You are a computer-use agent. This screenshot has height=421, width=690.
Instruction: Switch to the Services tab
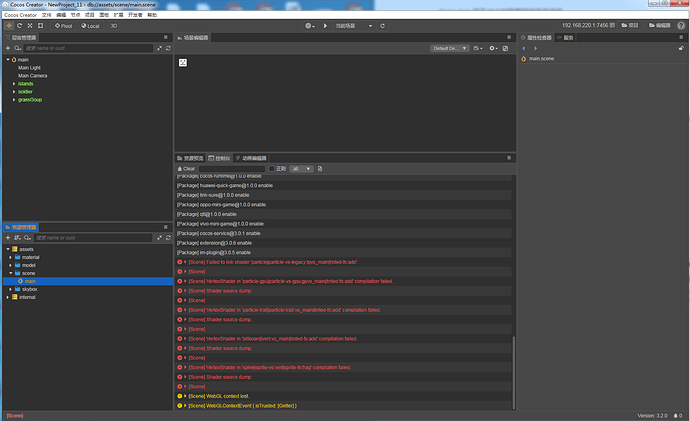pyautogui.click(x=565, y=37)
